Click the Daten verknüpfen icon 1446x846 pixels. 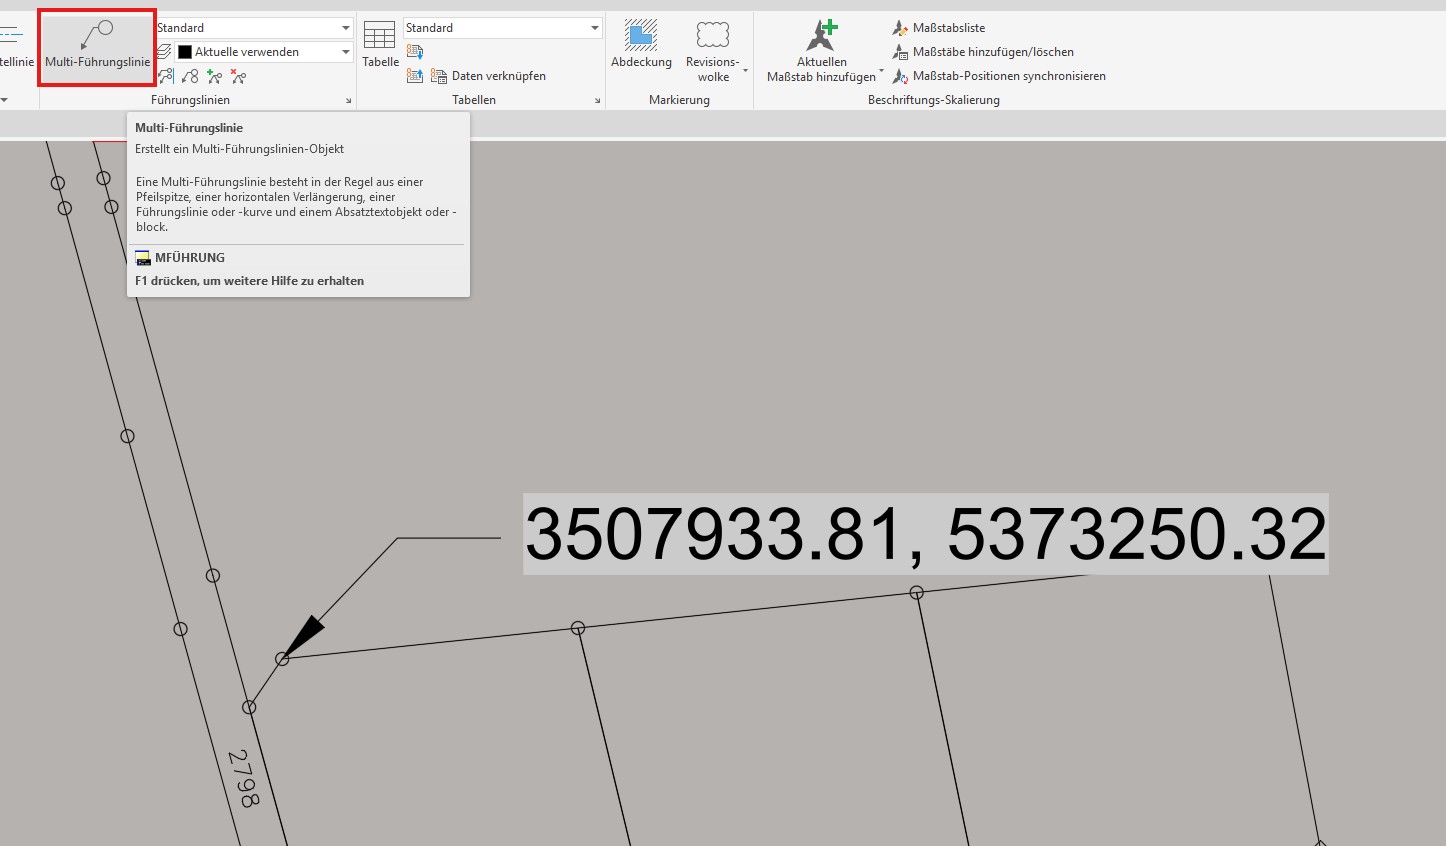(439, 76)
